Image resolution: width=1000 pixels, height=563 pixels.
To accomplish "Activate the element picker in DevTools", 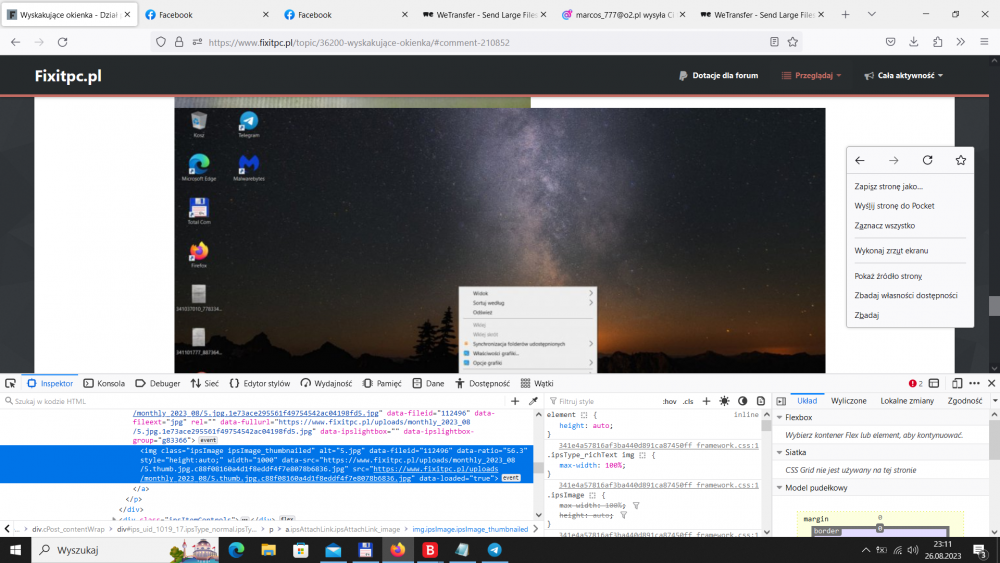I will pos(10,383).
